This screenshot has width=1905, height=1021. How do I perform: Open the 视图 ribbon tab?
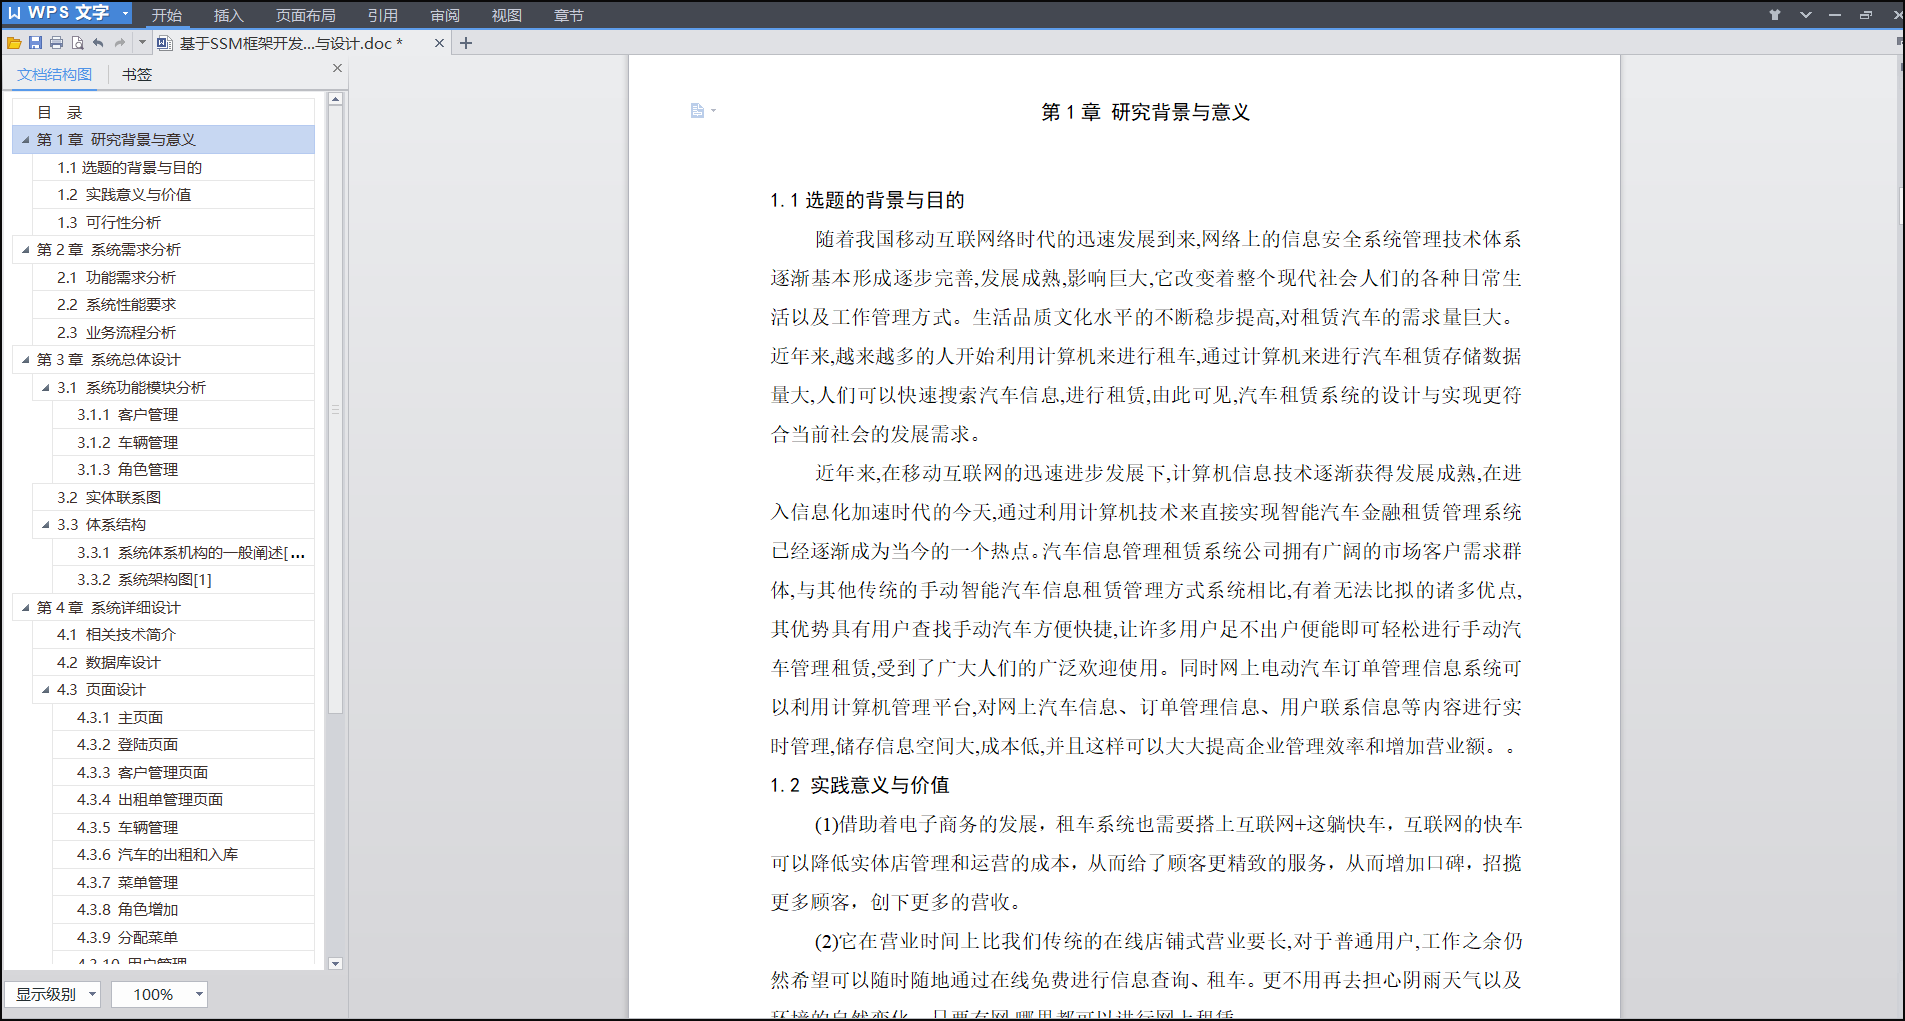(x=507, y=15)
